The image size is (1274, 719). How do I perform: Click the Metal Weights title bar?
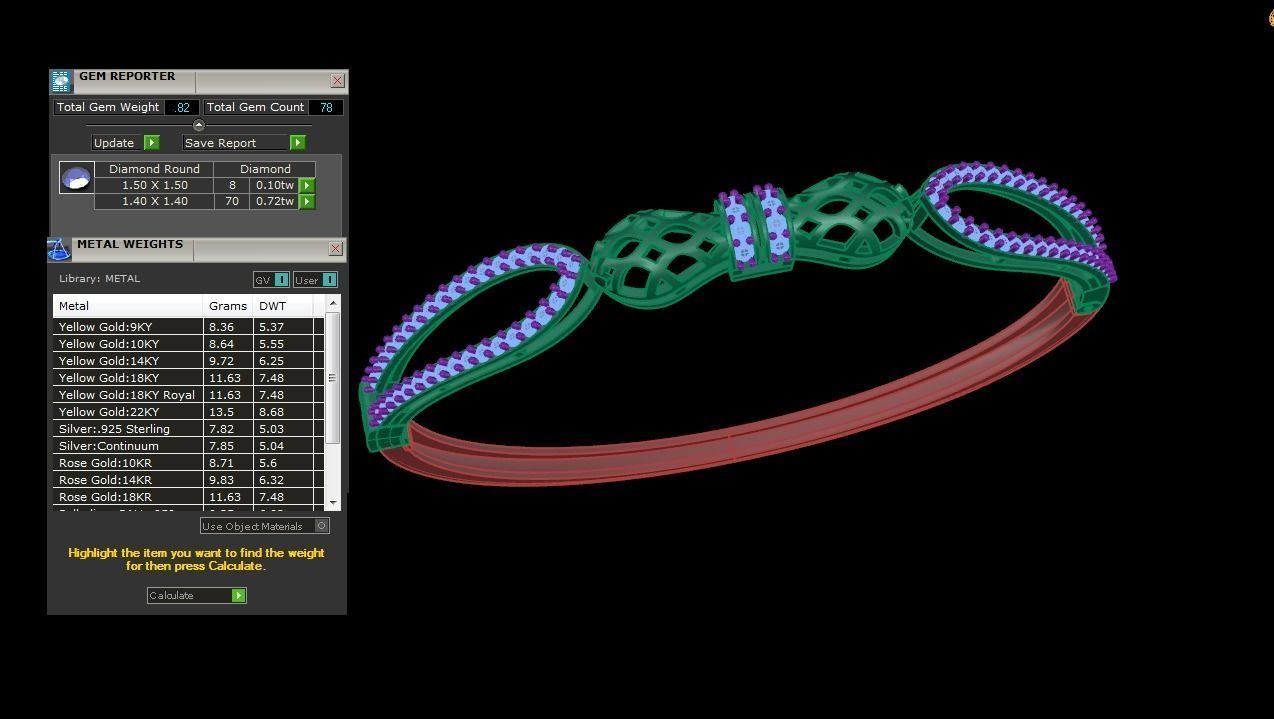click(199, 248)
